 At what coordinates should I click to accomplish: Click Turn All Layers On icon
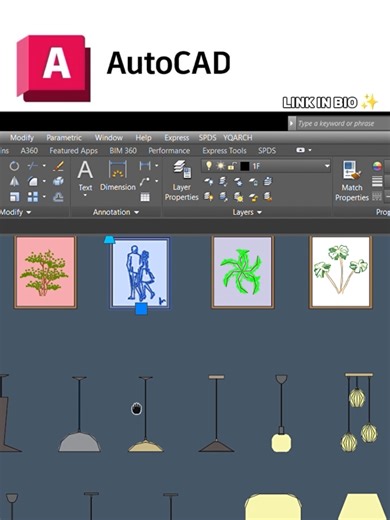[209, 197]
